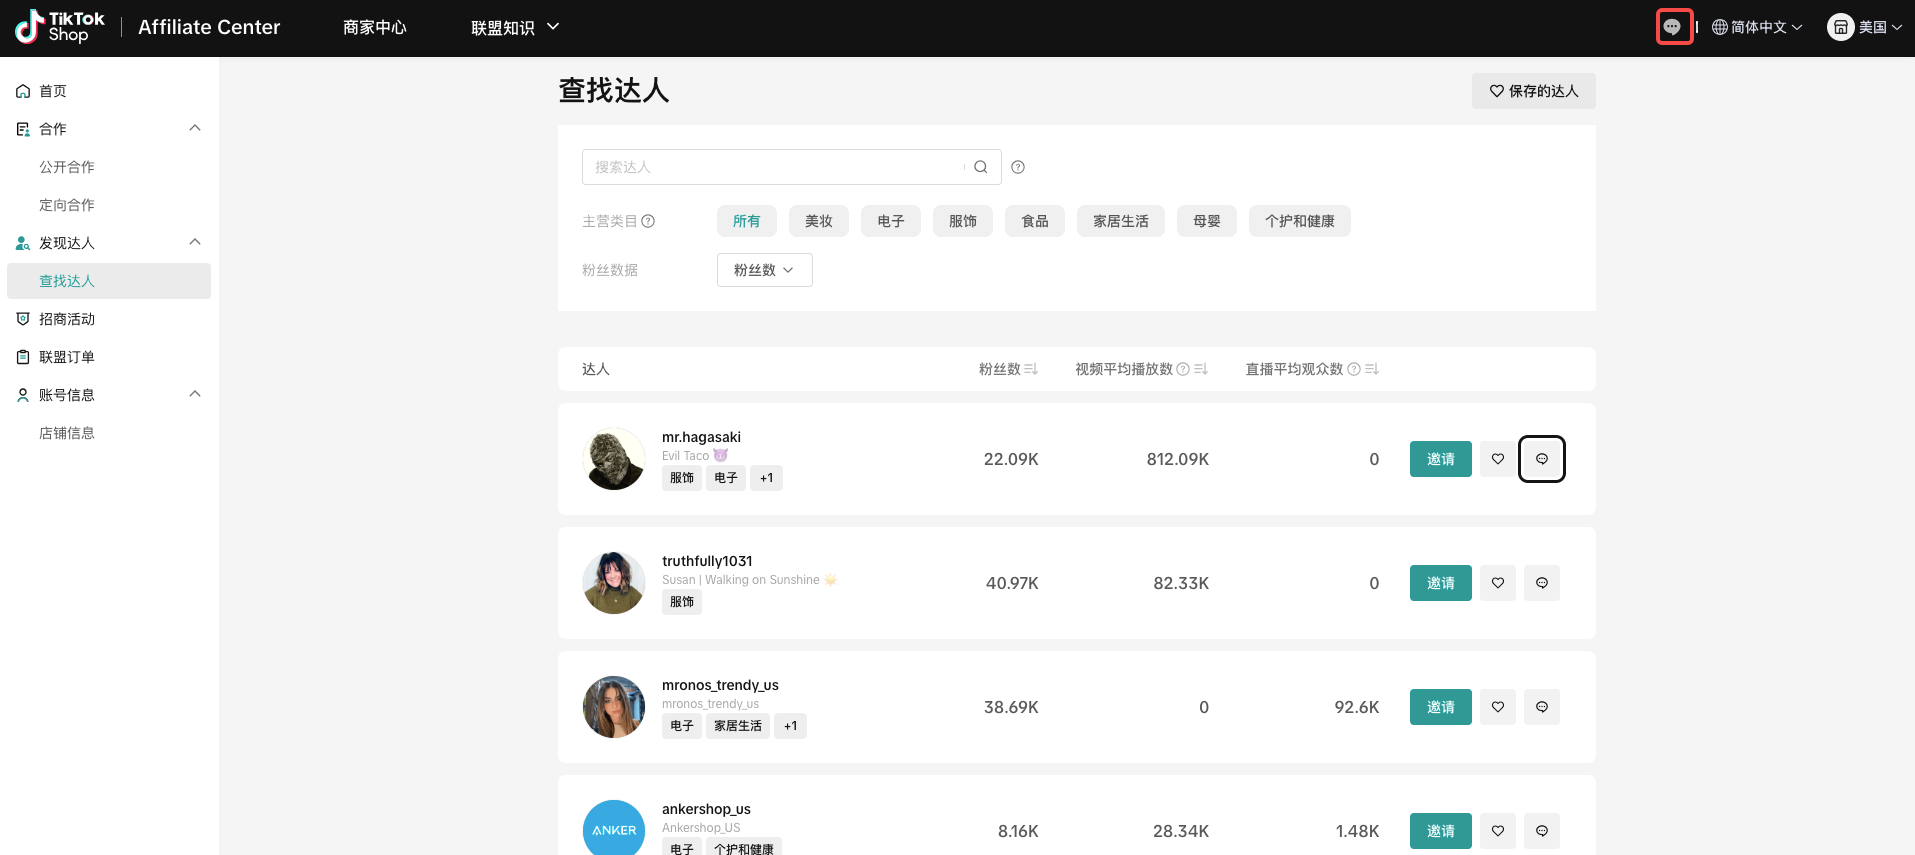Open the messages chat icon in header
1915x855 pixels.
[x=1673, y=27]
